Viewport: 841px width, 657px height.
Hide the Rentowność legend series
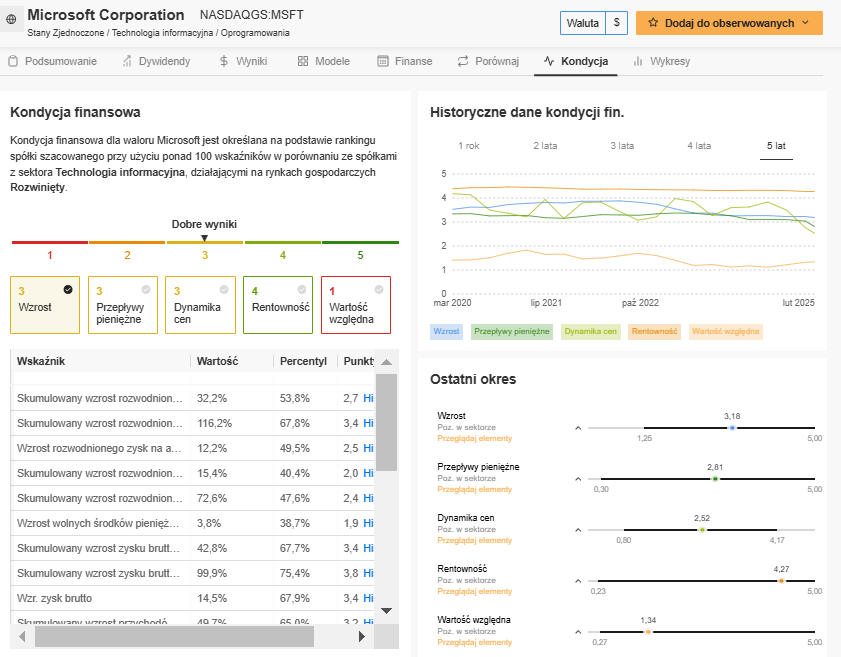[654, 331]
